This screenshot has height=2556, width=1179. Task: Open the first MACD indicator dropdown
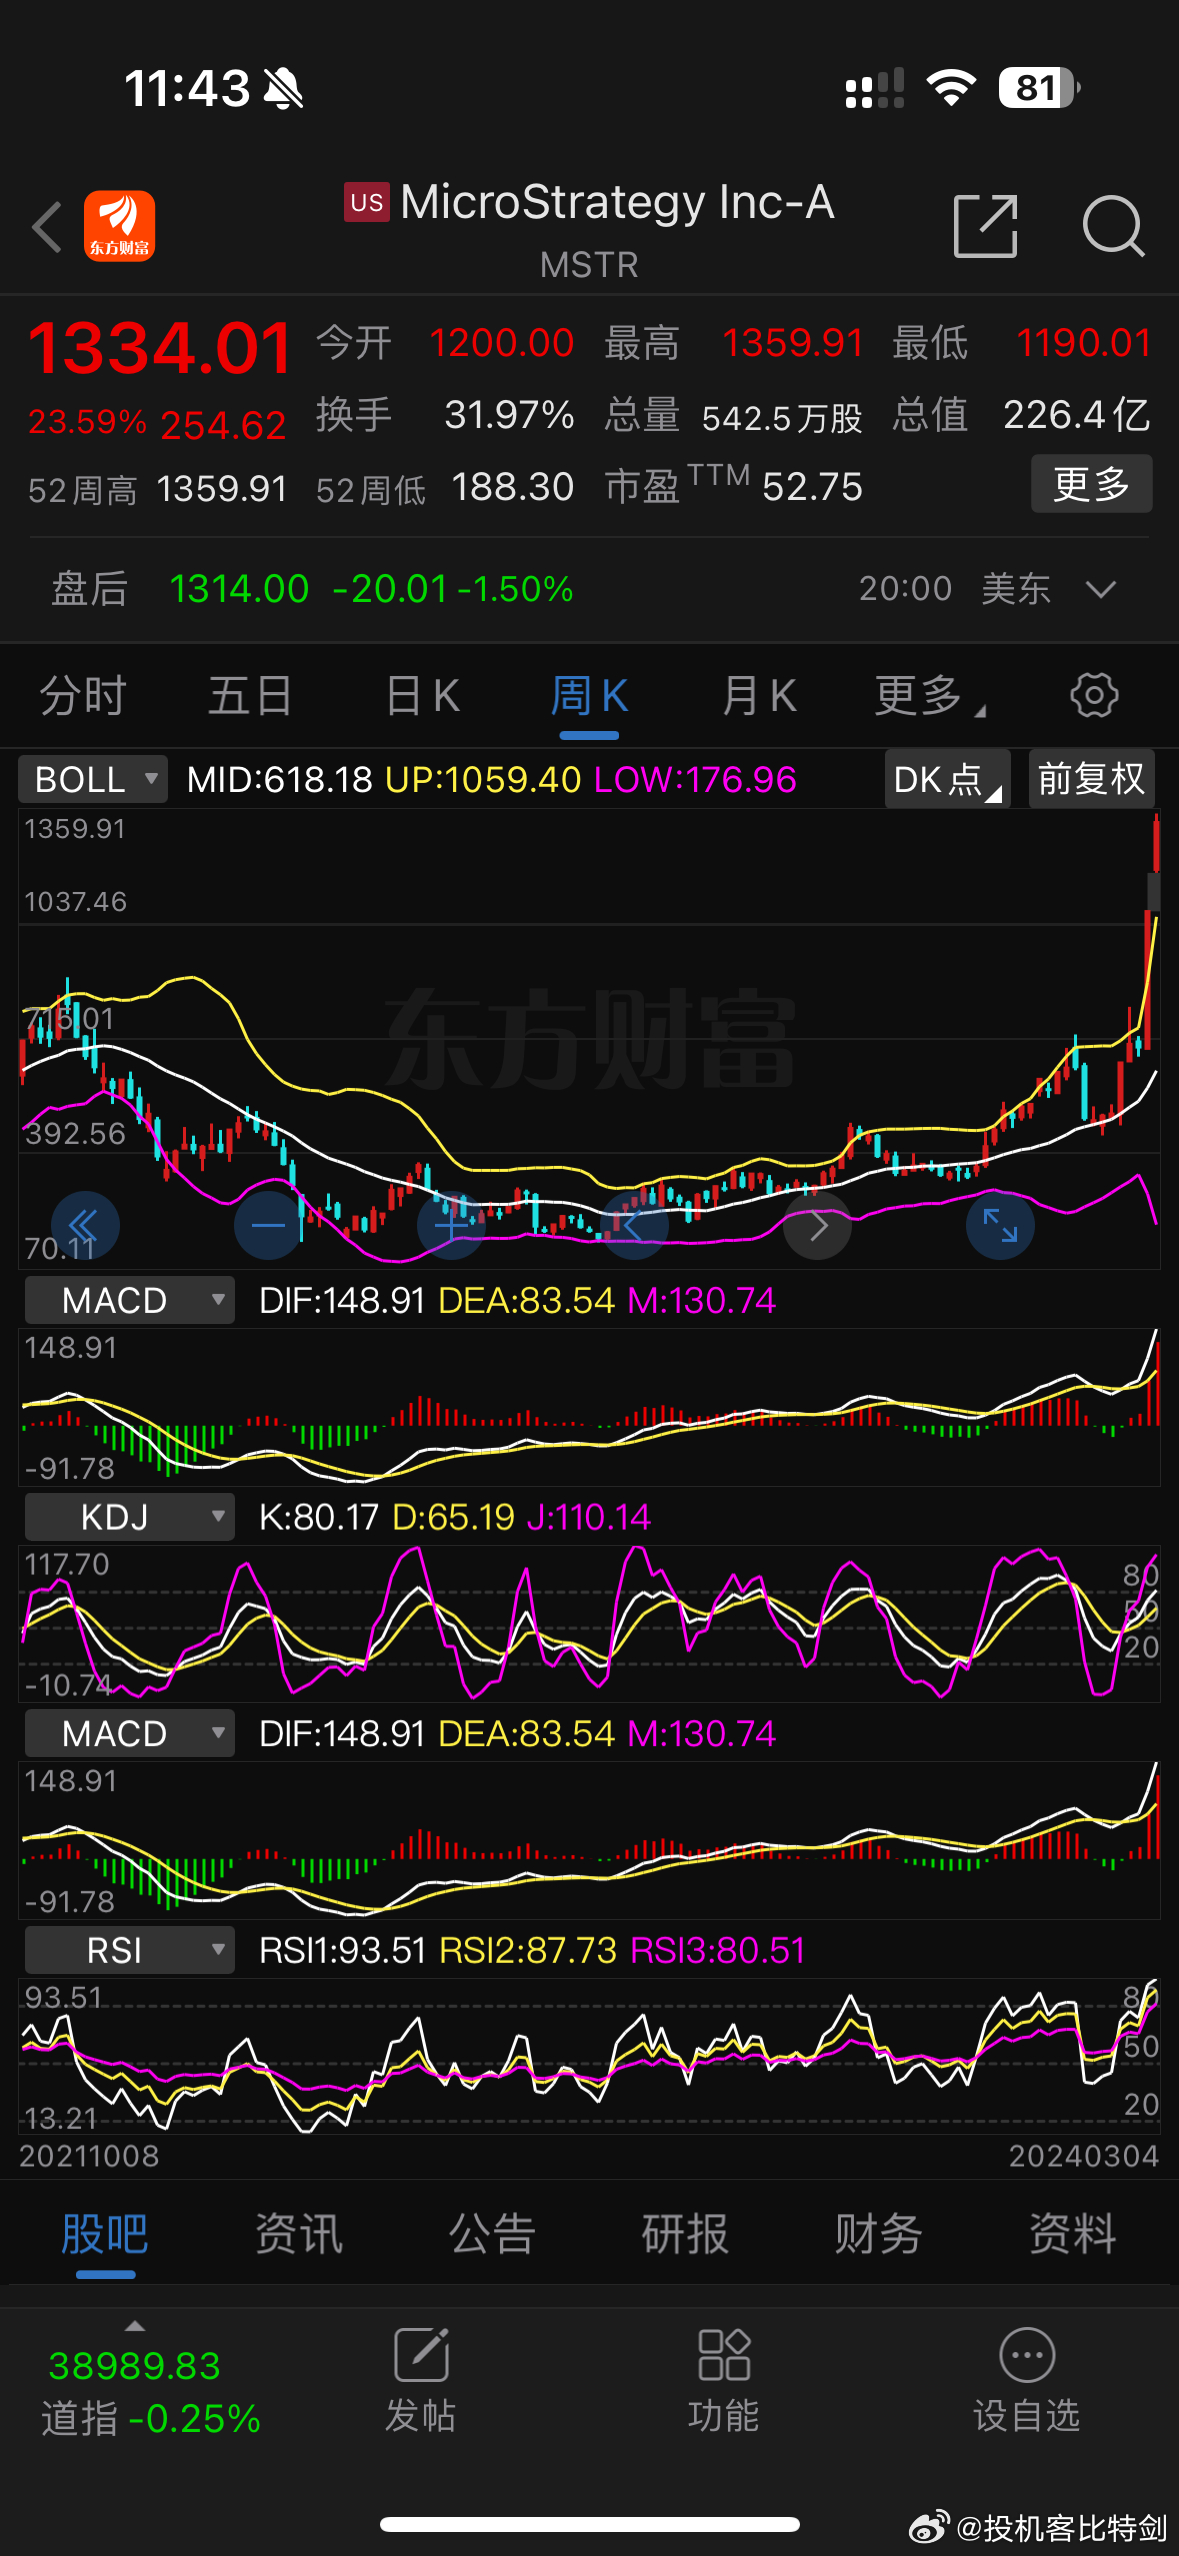pyautogui.click(x=129, y=1300)
